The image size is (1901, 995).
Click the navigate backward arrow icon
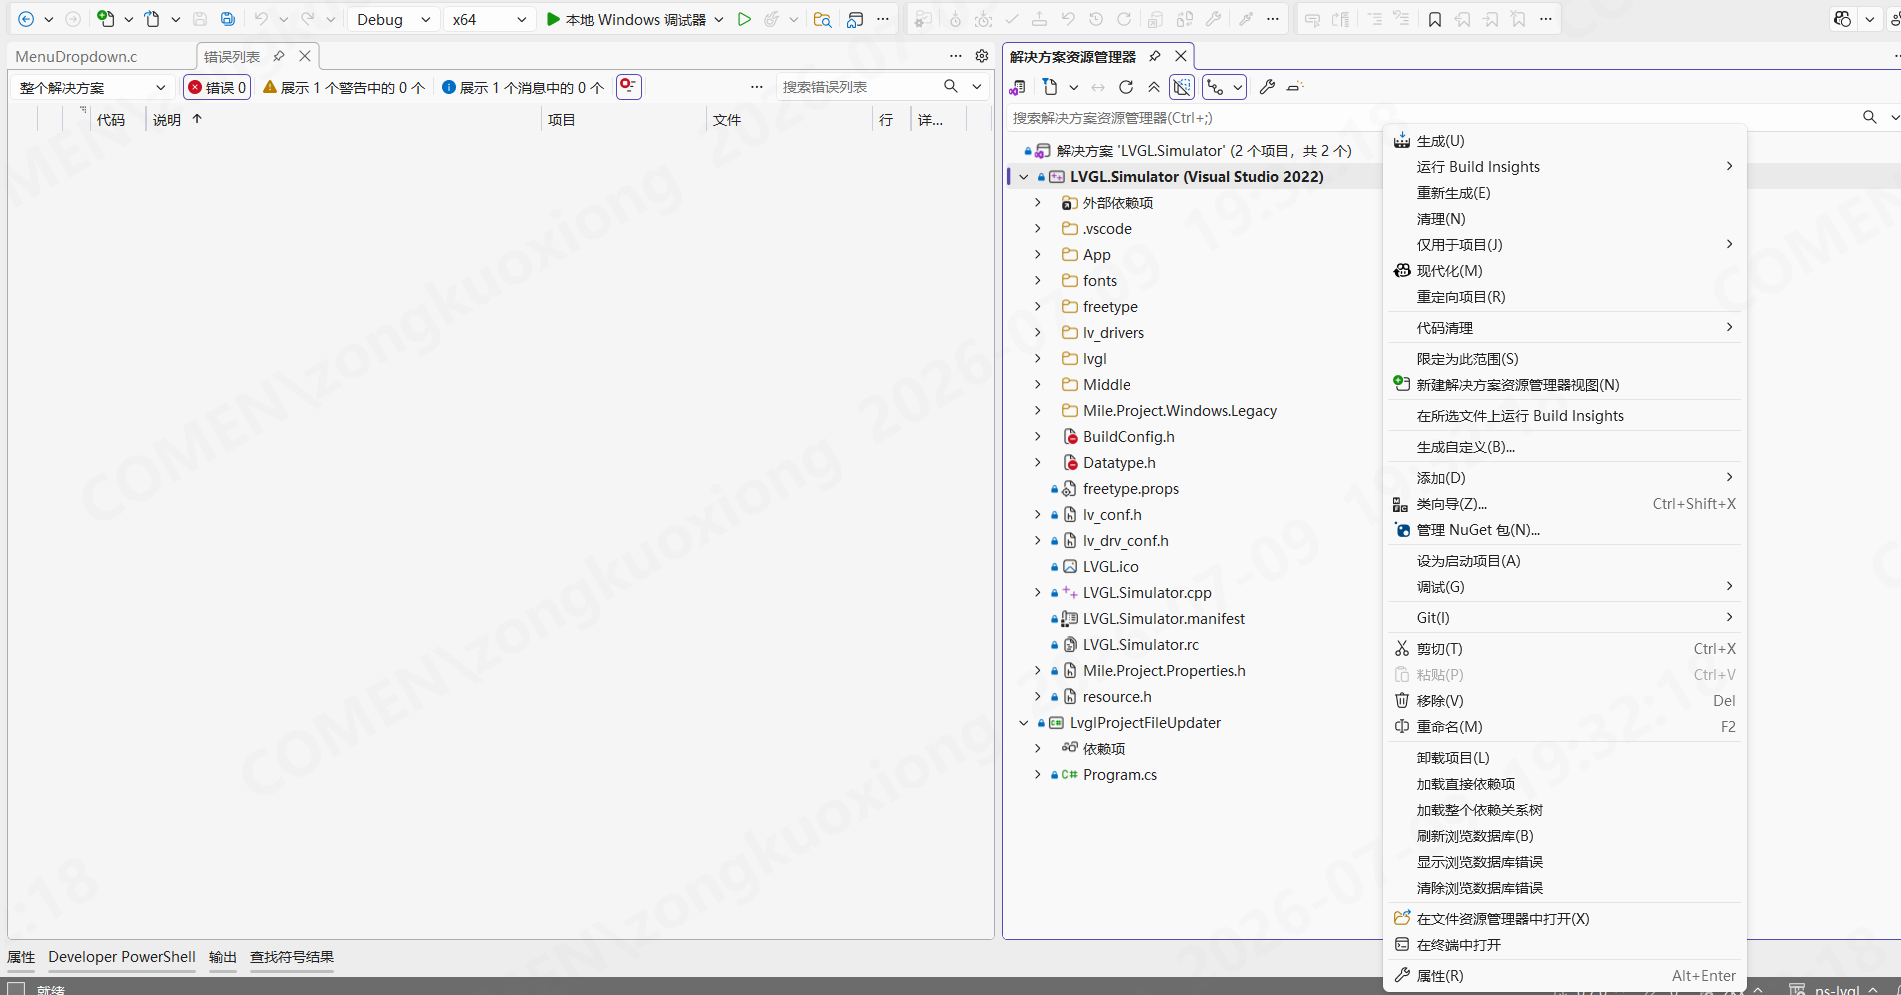[x=26, y=19]
